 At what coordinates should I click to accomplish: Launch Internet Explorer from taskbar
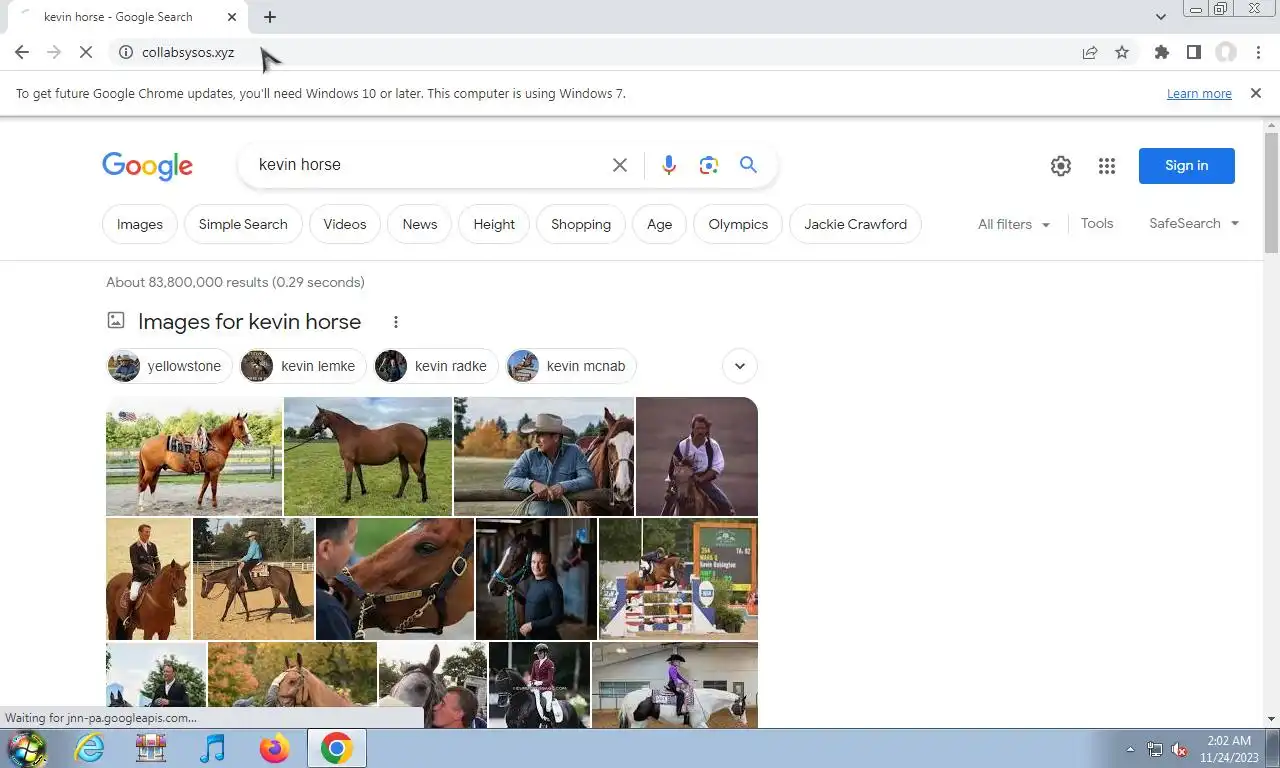pos(89,748)
